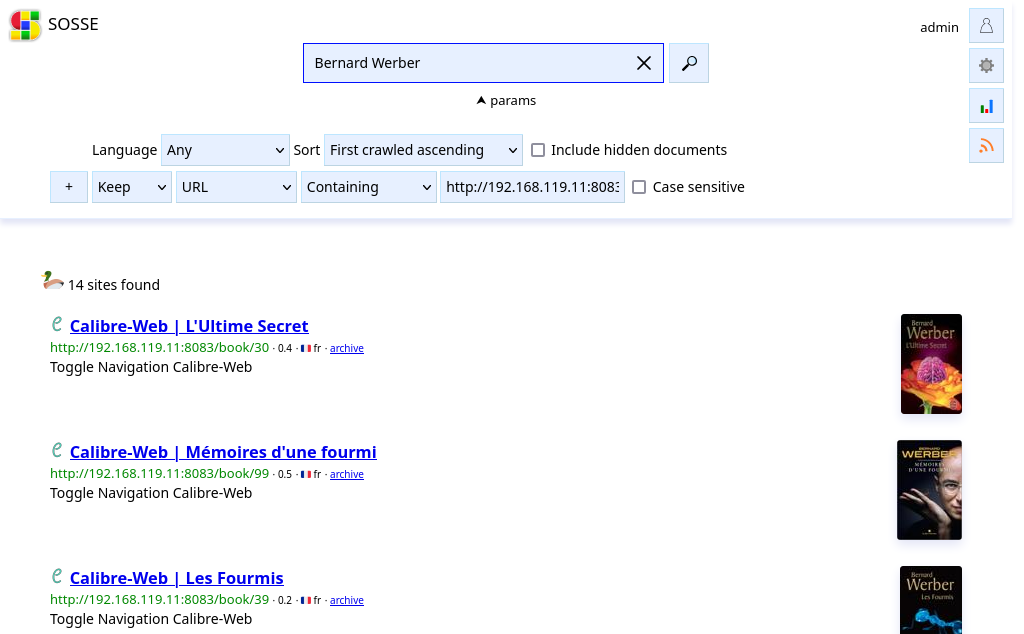1024x634 pixels.
Task: Click favicon next to L'Ultime Secret
Action: click(x=57, y=324)
